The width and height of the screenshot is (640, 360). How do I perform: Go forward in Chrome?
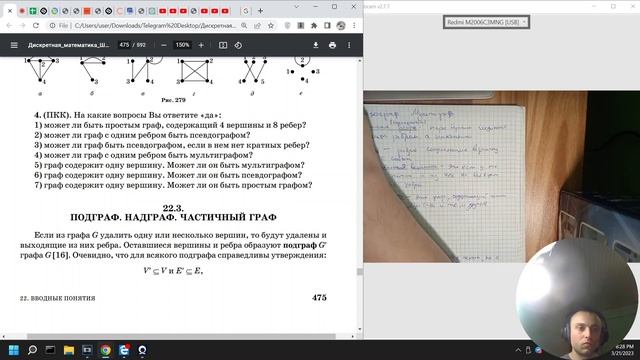click(x=22, y=25)
